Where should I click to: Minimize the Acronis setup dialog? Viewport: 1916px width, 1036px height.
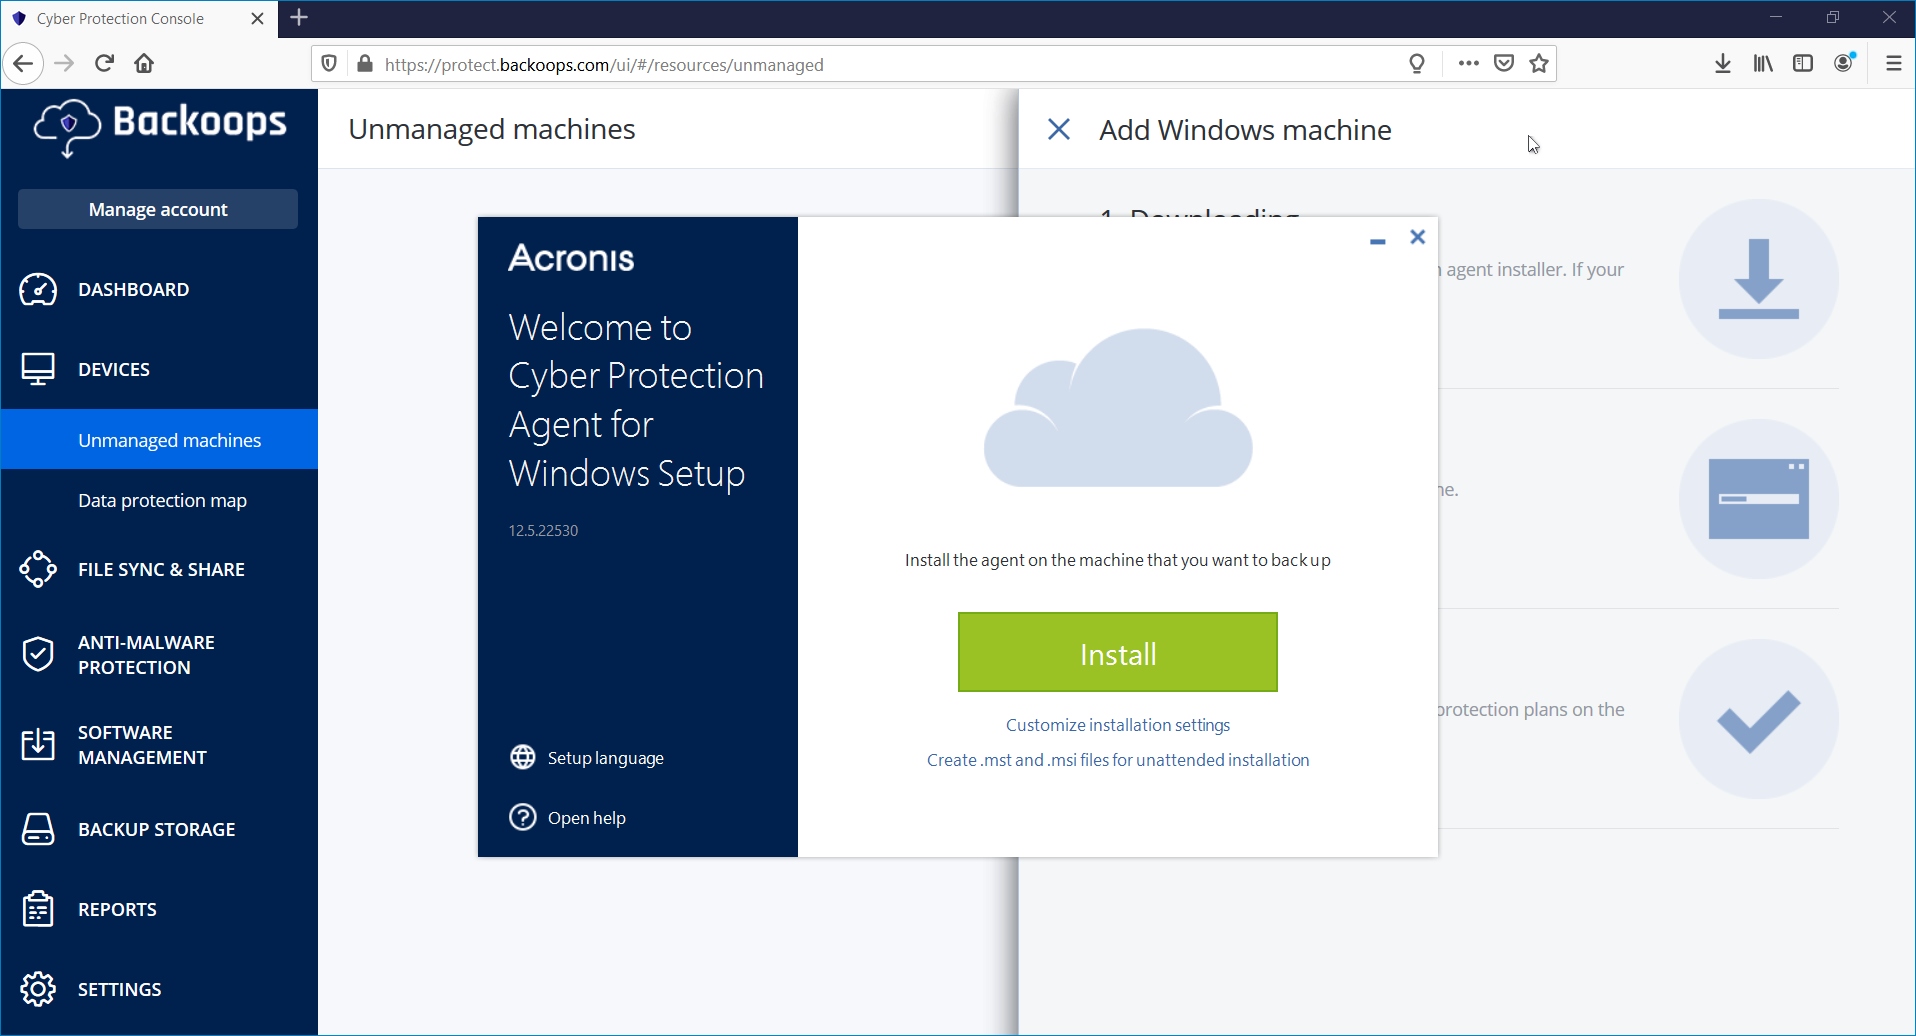(x=1378, y=241)
